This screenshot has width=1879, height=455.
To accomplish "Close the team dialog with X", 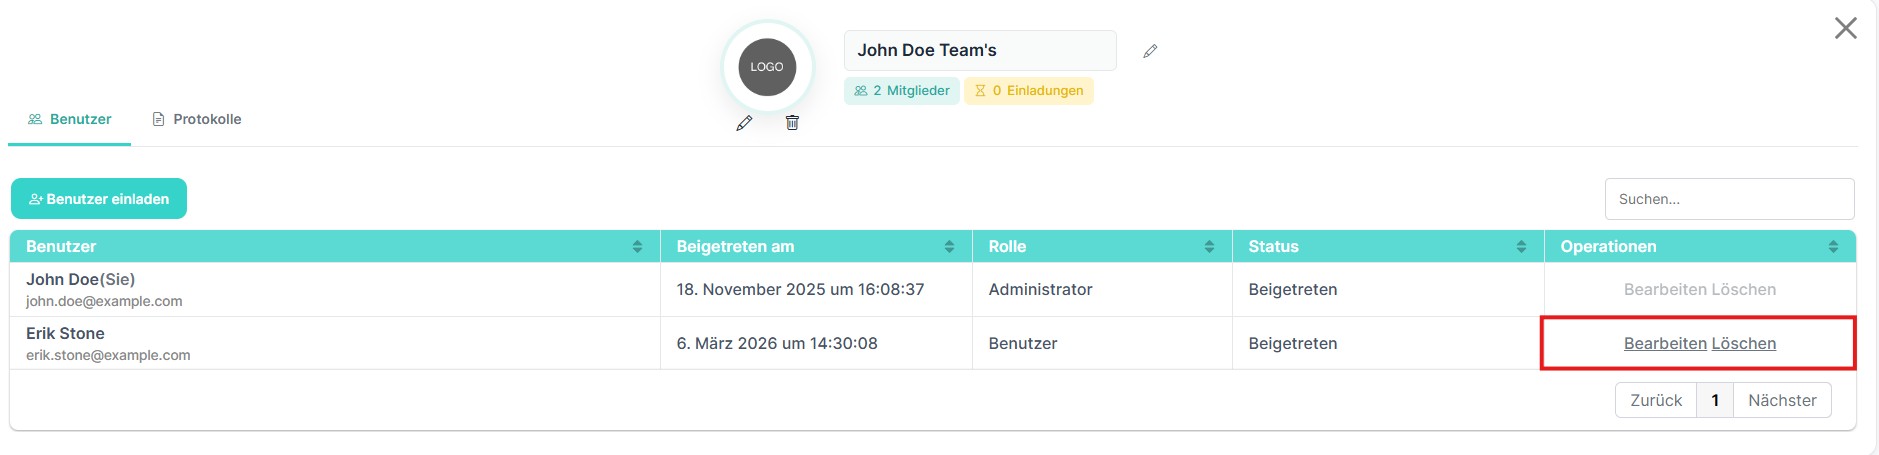I will coord(1845,28).
